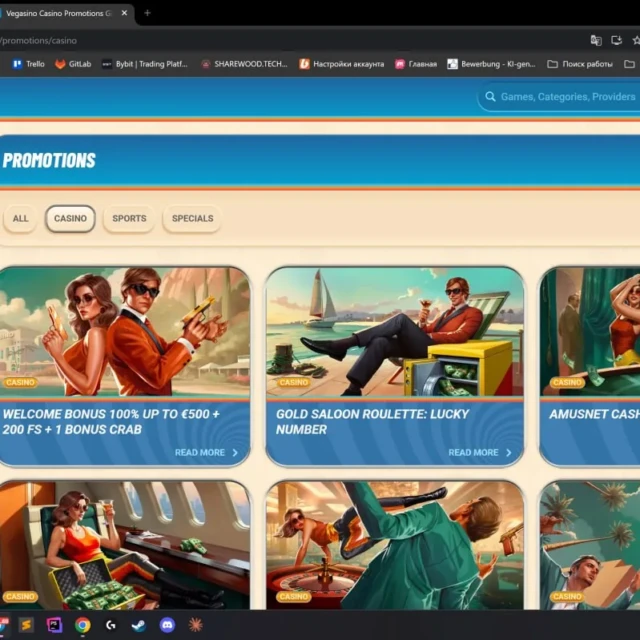Click the Read More arrow on Welcome Bonus
Viewport: 640px width, 640px height.
(x=235, y=453)
